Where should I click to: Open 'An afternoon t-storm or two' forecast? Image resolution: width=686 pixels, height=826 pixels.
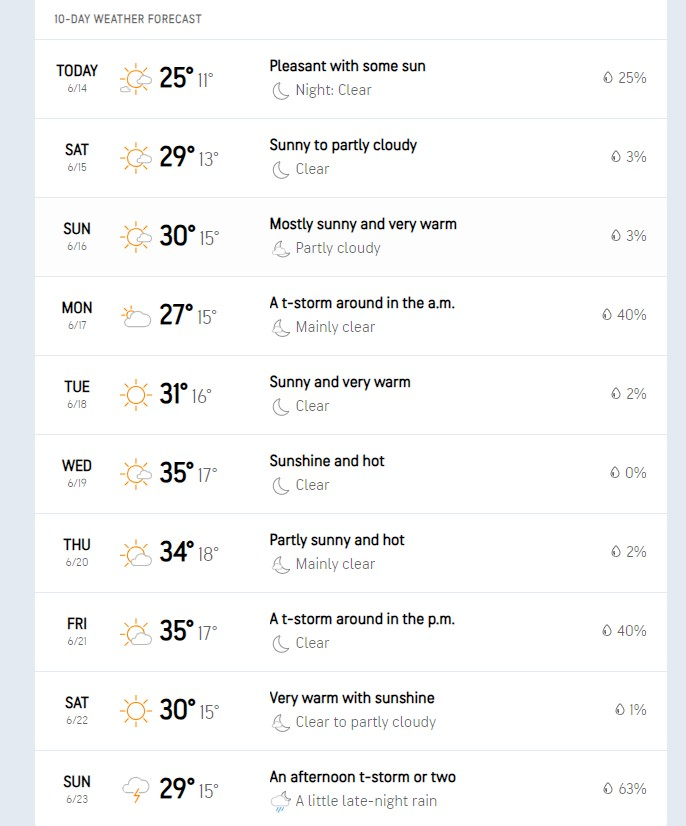click(362, 777)
